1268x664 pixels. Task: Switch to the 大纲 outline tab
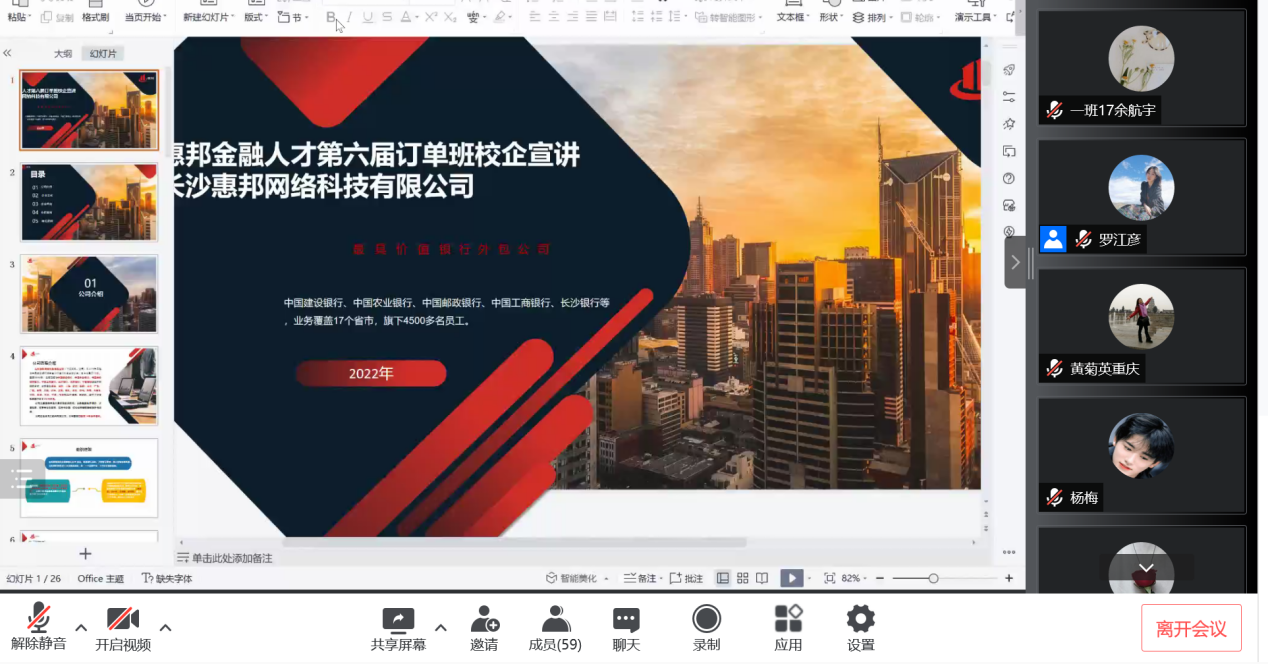tap(63, 54)
